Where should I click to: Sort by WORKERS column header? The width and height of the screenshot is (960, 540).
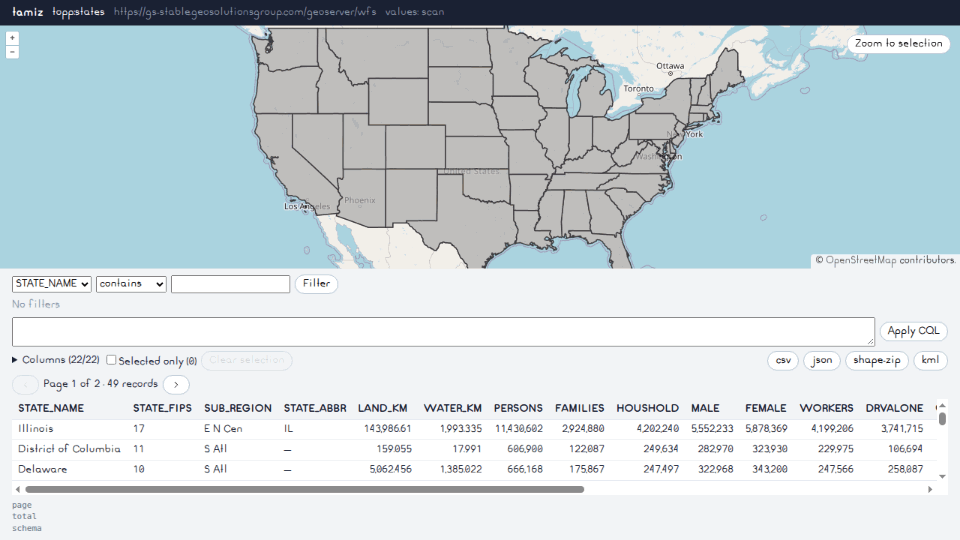(x=826, y=408)
